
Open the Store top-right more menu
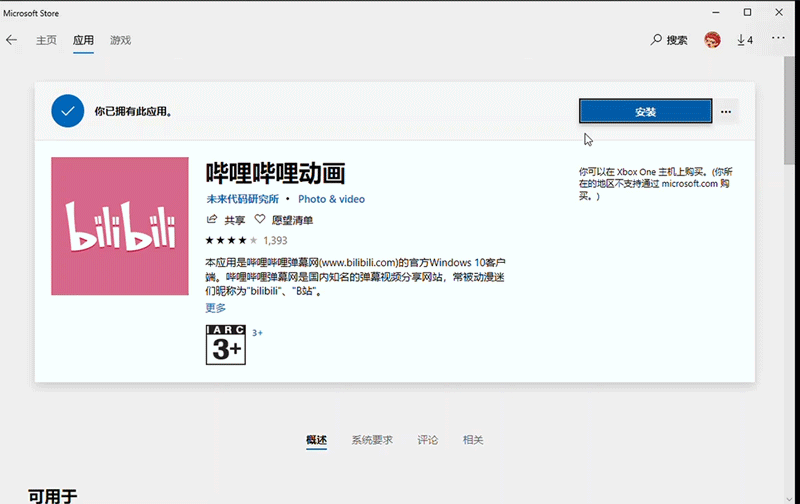[x=778, y=38]
